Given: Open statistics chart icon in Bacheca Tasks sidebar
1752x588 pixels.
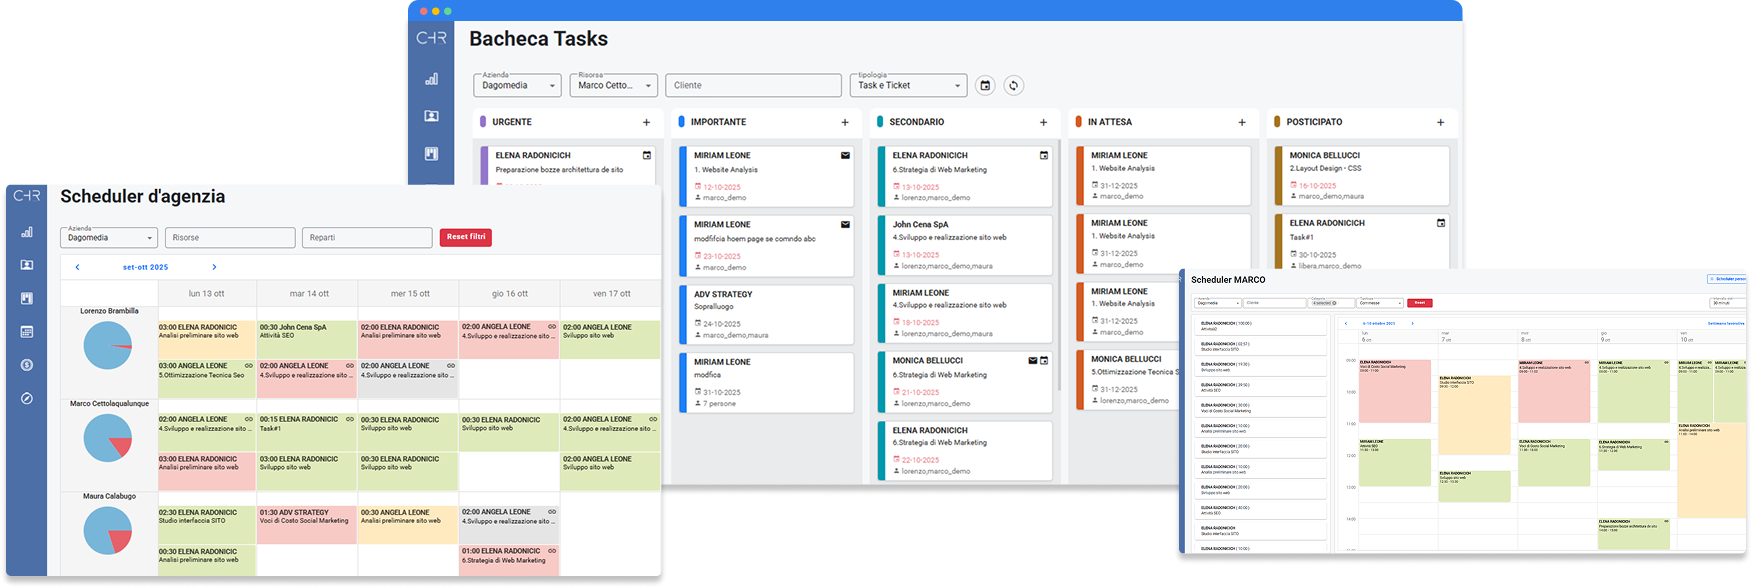Looking at the screenshot, I should [431, 79].
